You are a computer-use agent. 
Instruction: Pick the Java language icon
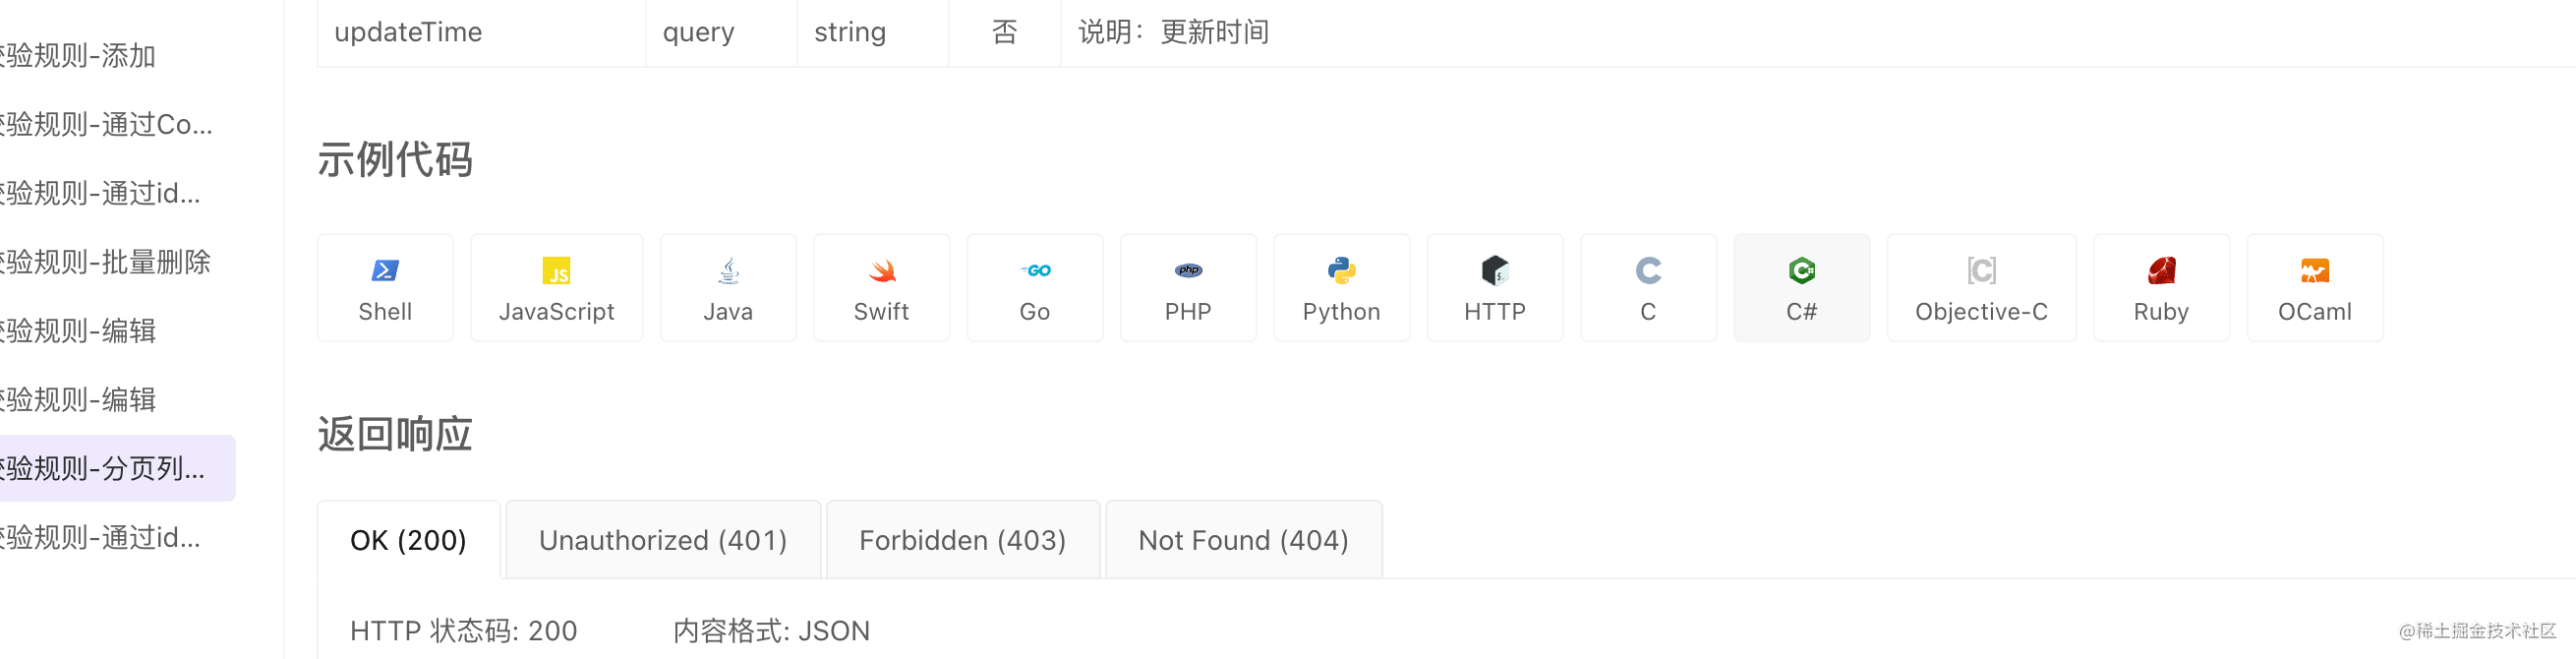click(x=728, y=271)
